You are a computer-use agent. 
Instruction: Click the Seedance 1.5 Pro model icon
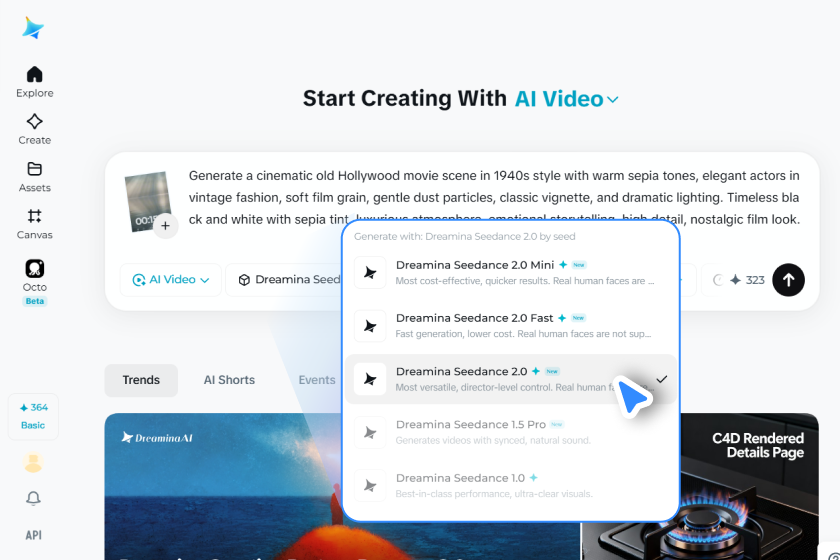tap(370, 432)
